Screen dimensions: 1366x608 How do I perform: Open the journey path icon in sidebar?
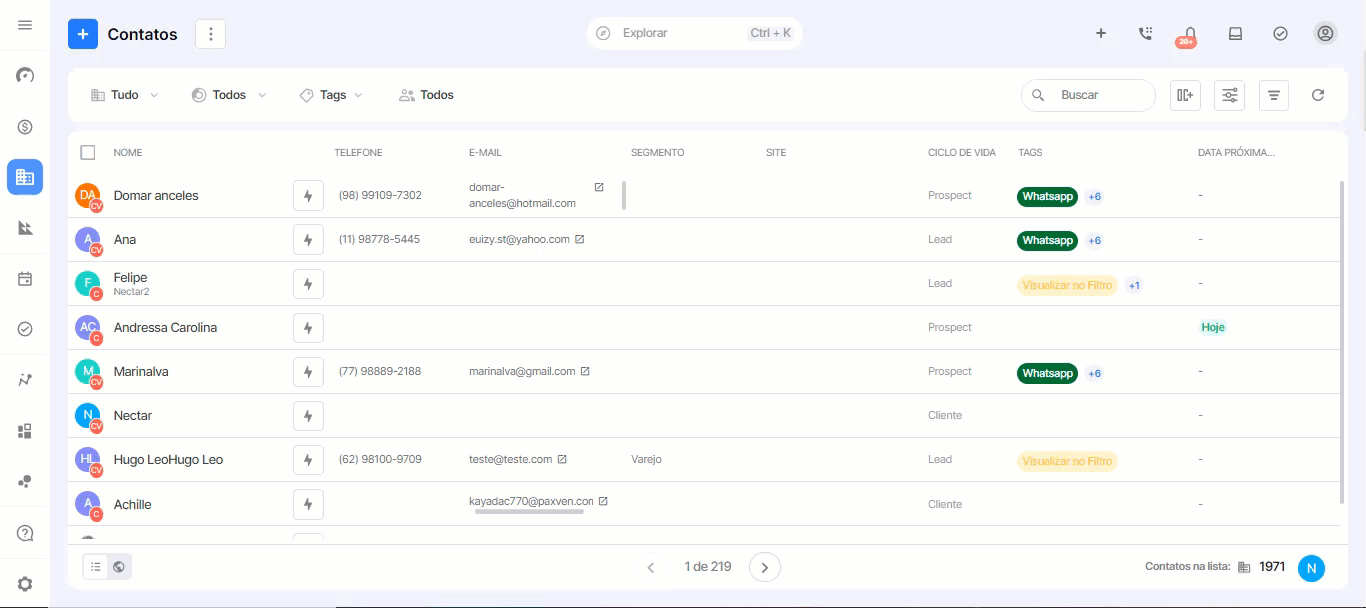pos(25,380)
